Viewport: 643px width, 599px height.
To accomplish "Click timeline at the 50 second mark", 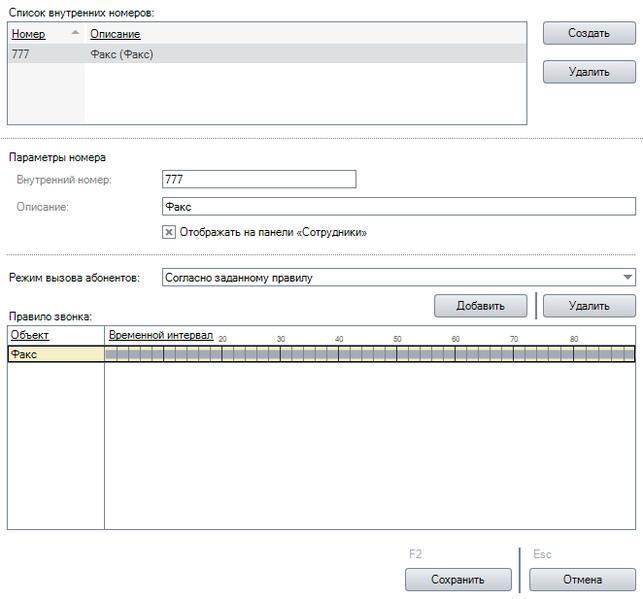I will coord(397,339).
